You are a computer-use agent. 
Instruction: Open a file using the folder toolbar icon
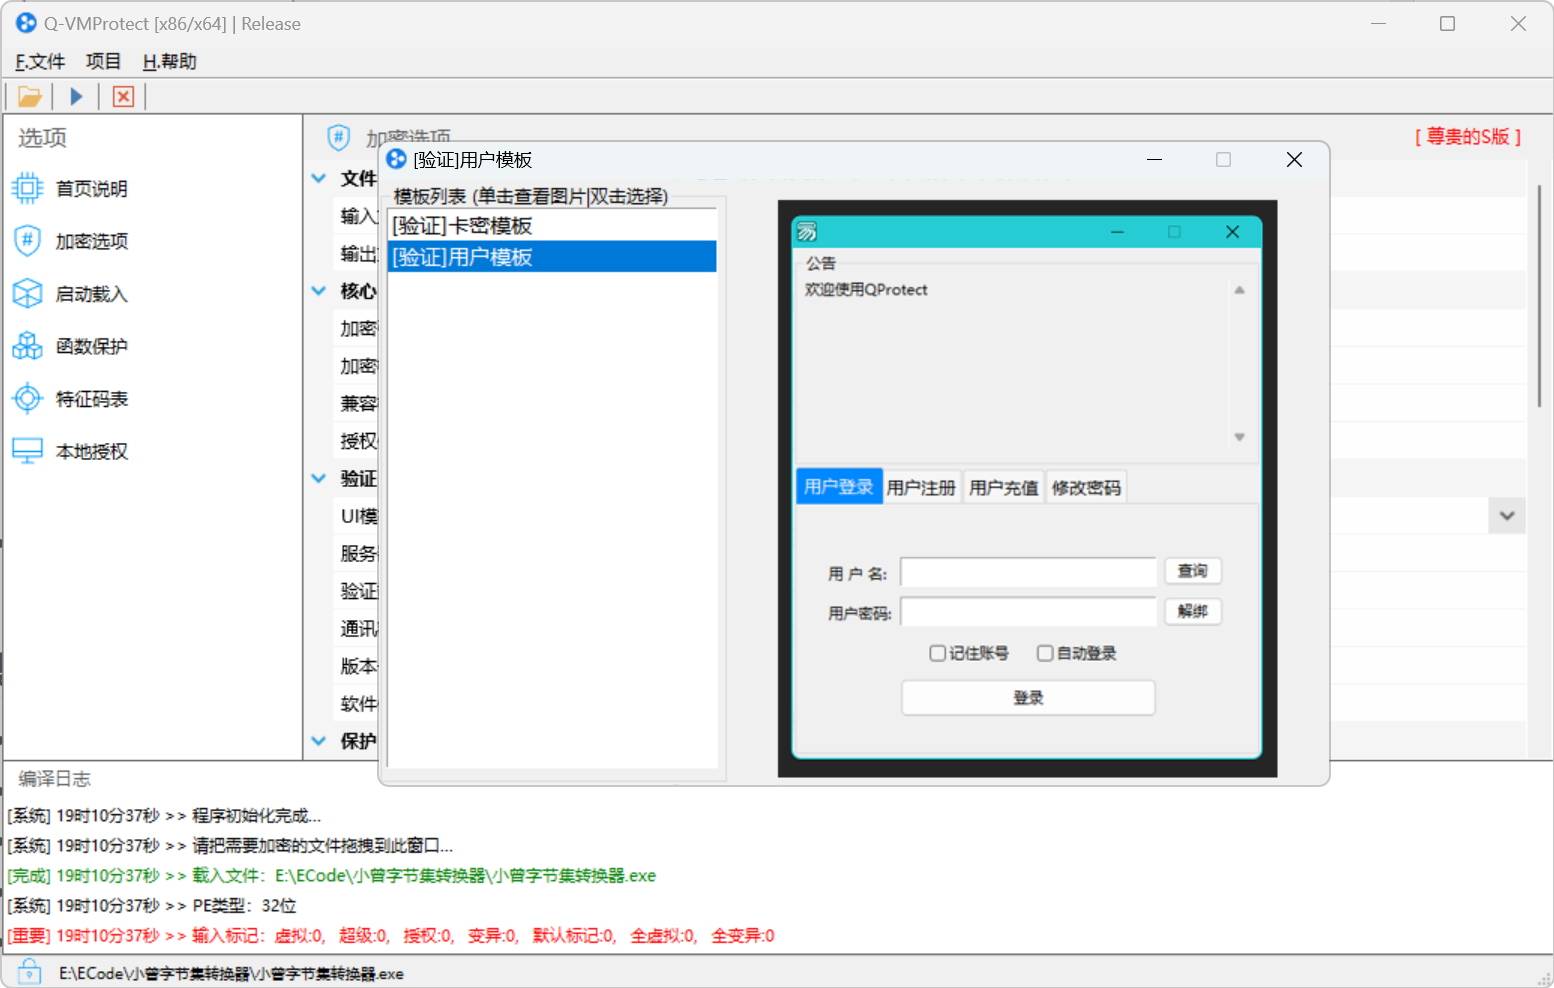29,95
